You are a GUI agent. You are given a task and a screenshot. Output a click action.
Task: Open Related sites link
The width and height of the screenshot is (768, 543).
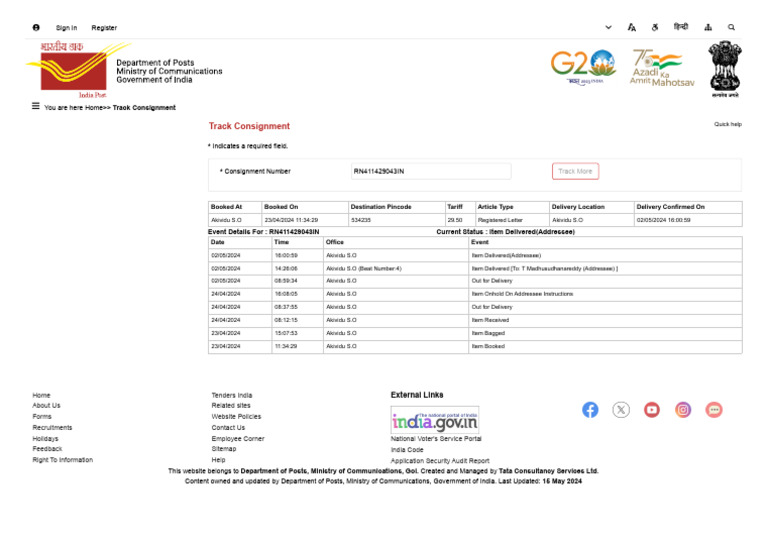[x=231, y=405]
